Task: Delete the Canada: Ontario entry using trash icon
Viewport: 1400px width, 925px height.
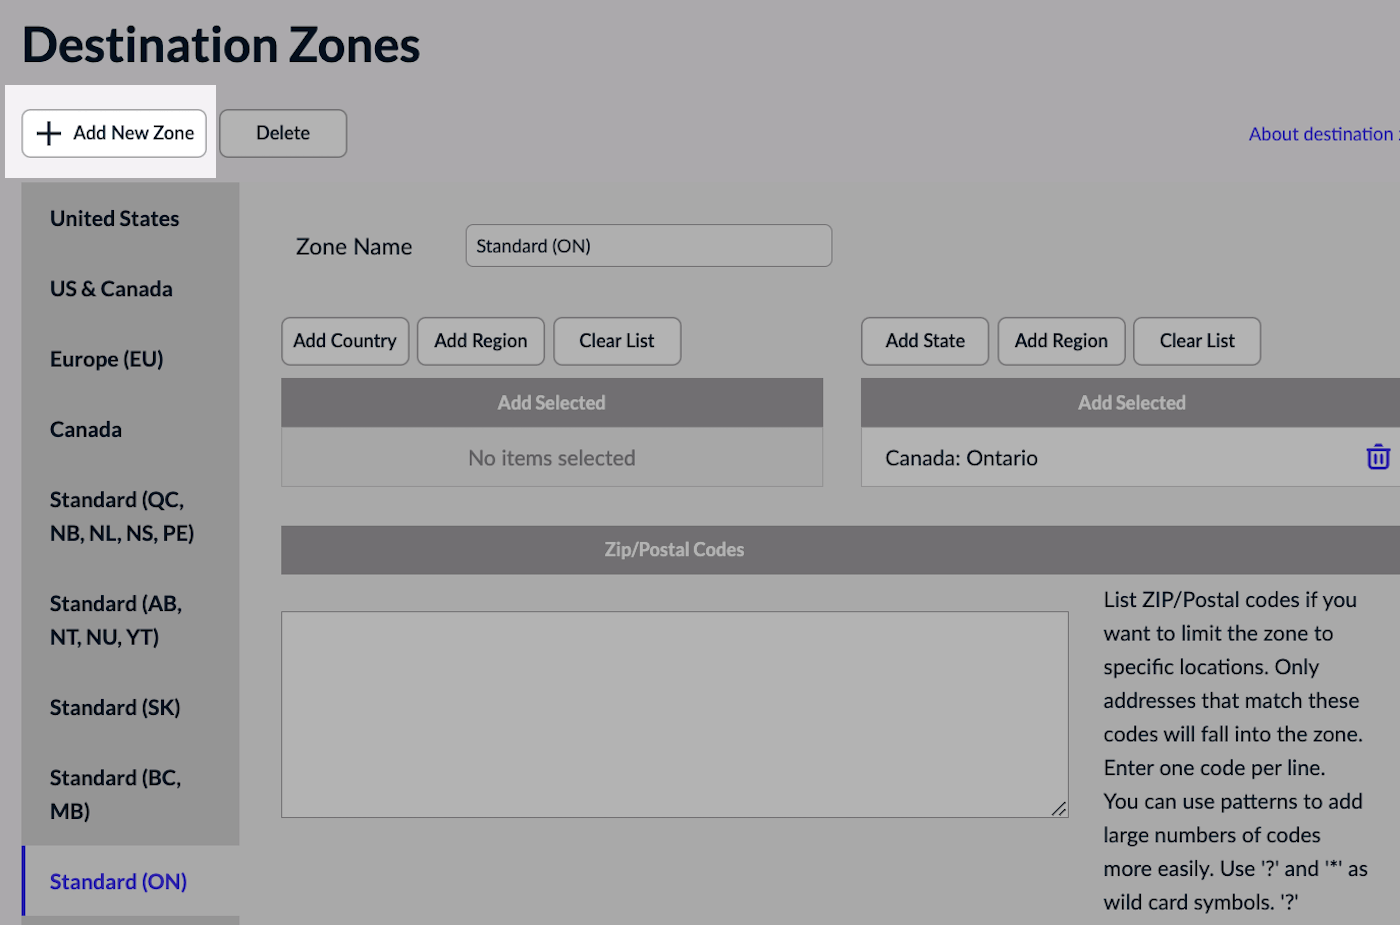Action: (1377, 457)
